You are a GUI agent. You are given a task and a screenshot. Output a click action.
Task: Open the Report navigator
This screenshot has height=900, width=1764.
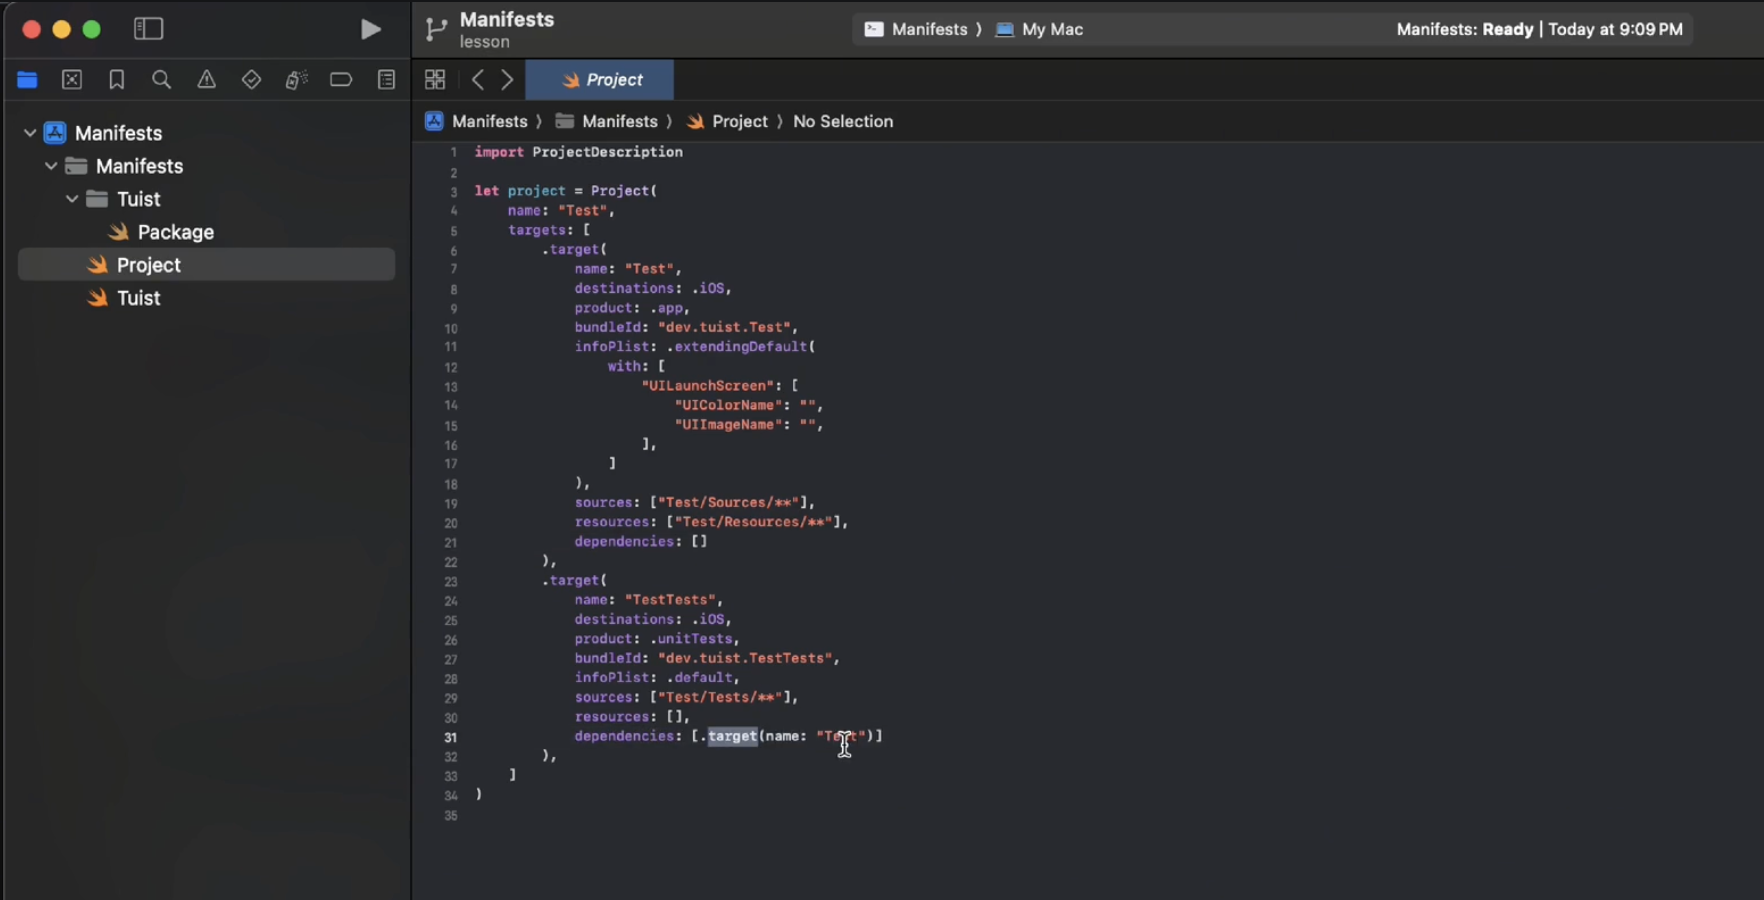pos(386,80)
